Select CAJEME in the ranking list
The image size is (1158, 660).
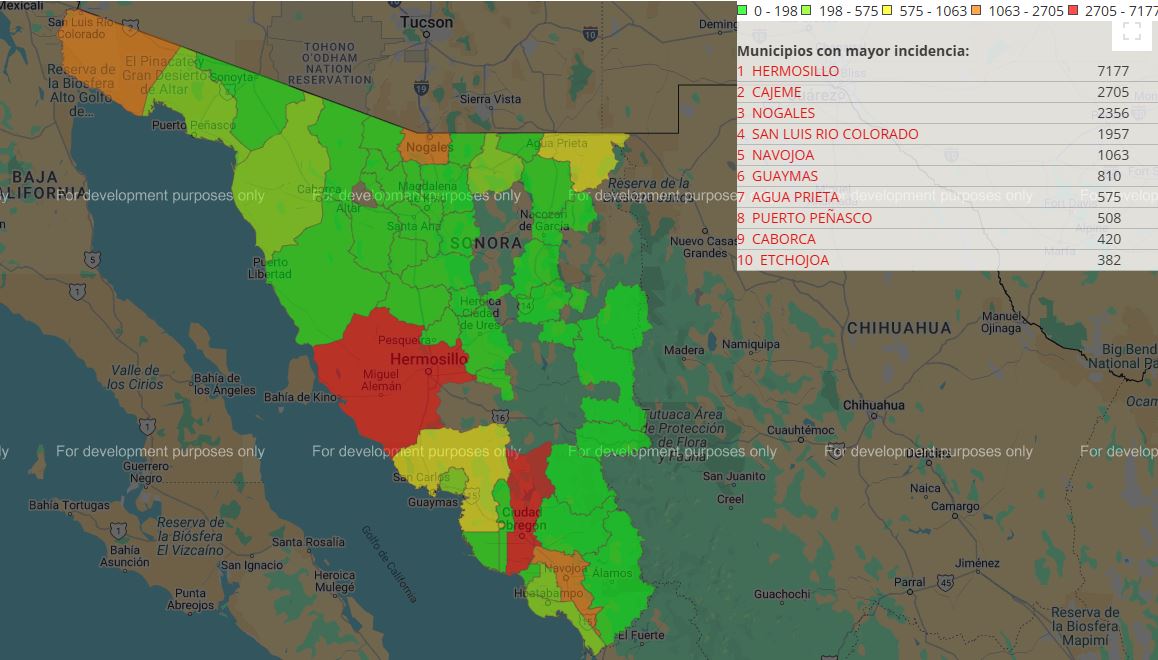coord(776,92)
